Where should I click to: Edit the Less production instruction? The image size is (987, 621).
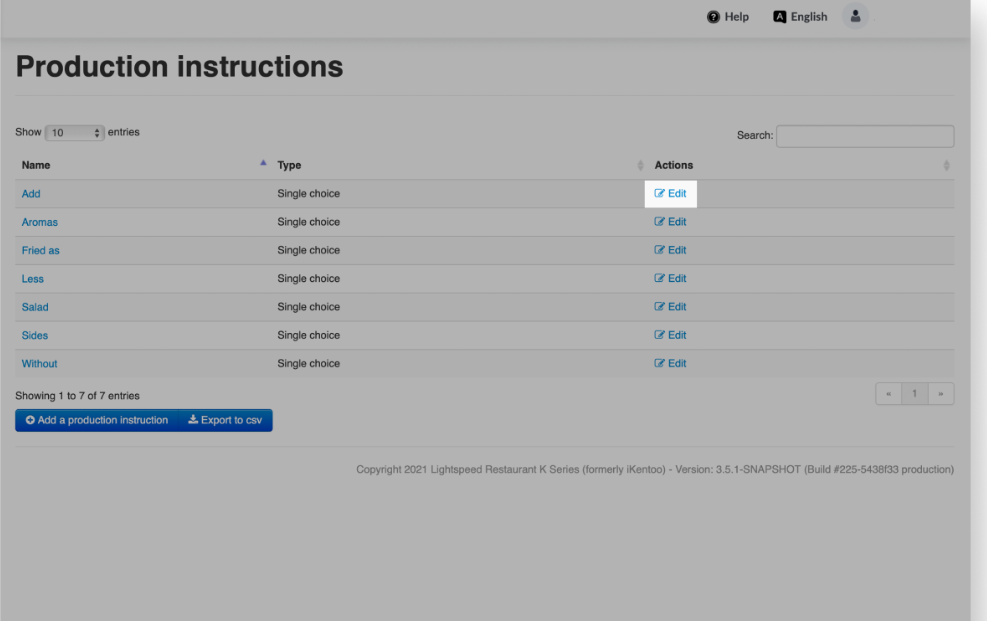tap(670, 279)
